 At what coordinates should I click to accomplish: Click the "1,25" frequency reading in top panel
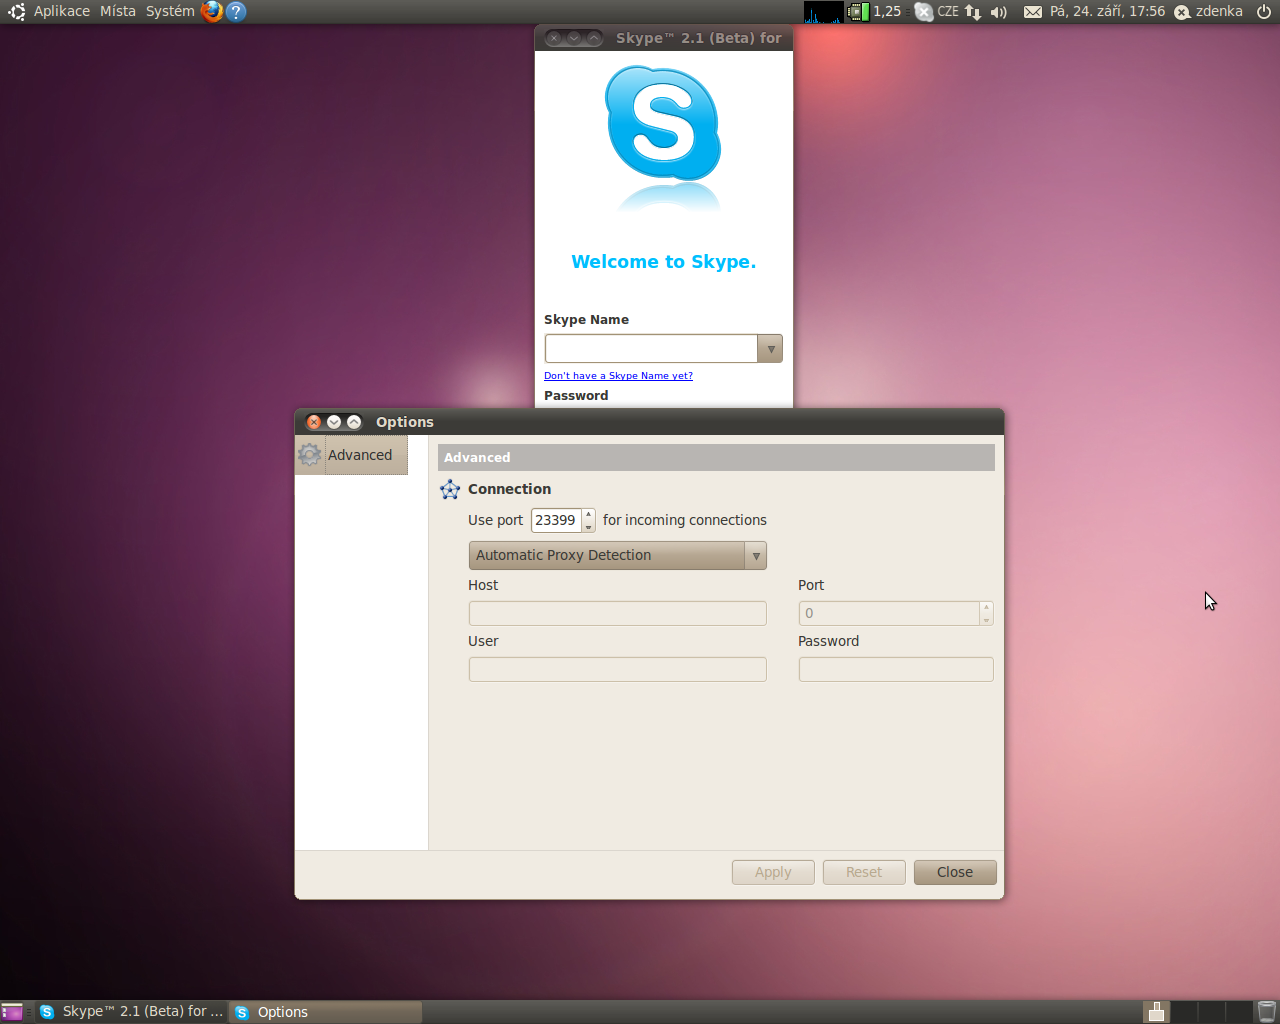887,12
